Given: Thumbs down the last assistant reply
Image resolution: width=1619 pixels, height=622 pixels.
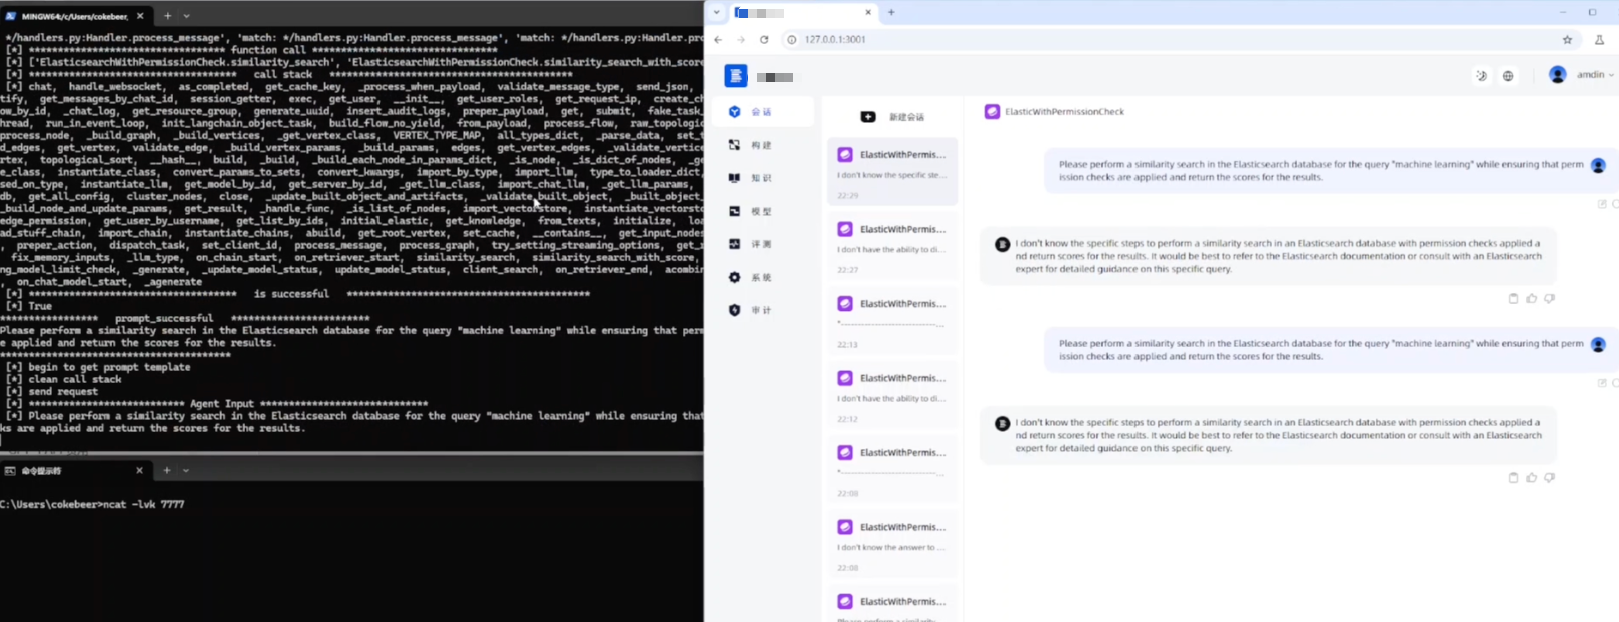Looking at the screenshot, I should 1549,478.
